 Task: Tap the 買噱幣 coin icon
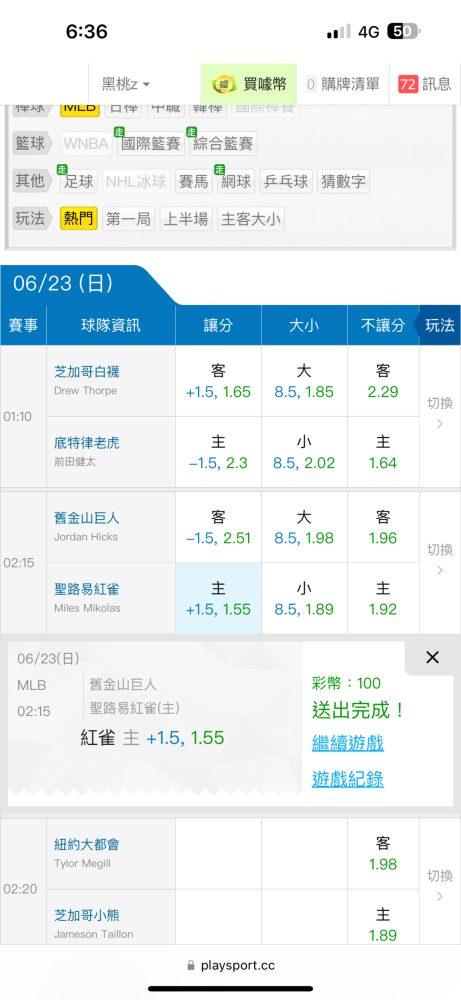(223, 84)
